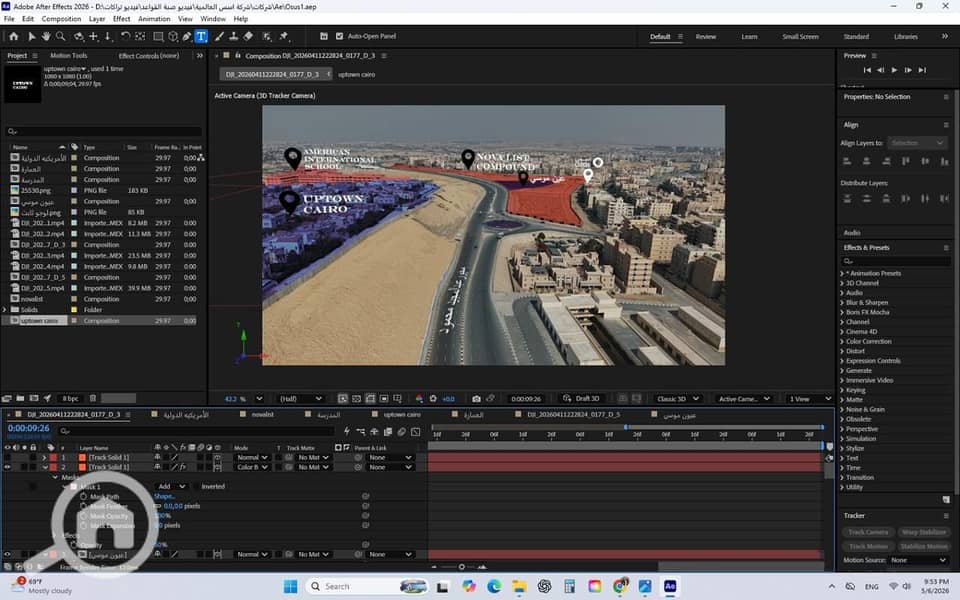
Task: Open the Show Channel color icon in viewer
Action: point(419,399)
